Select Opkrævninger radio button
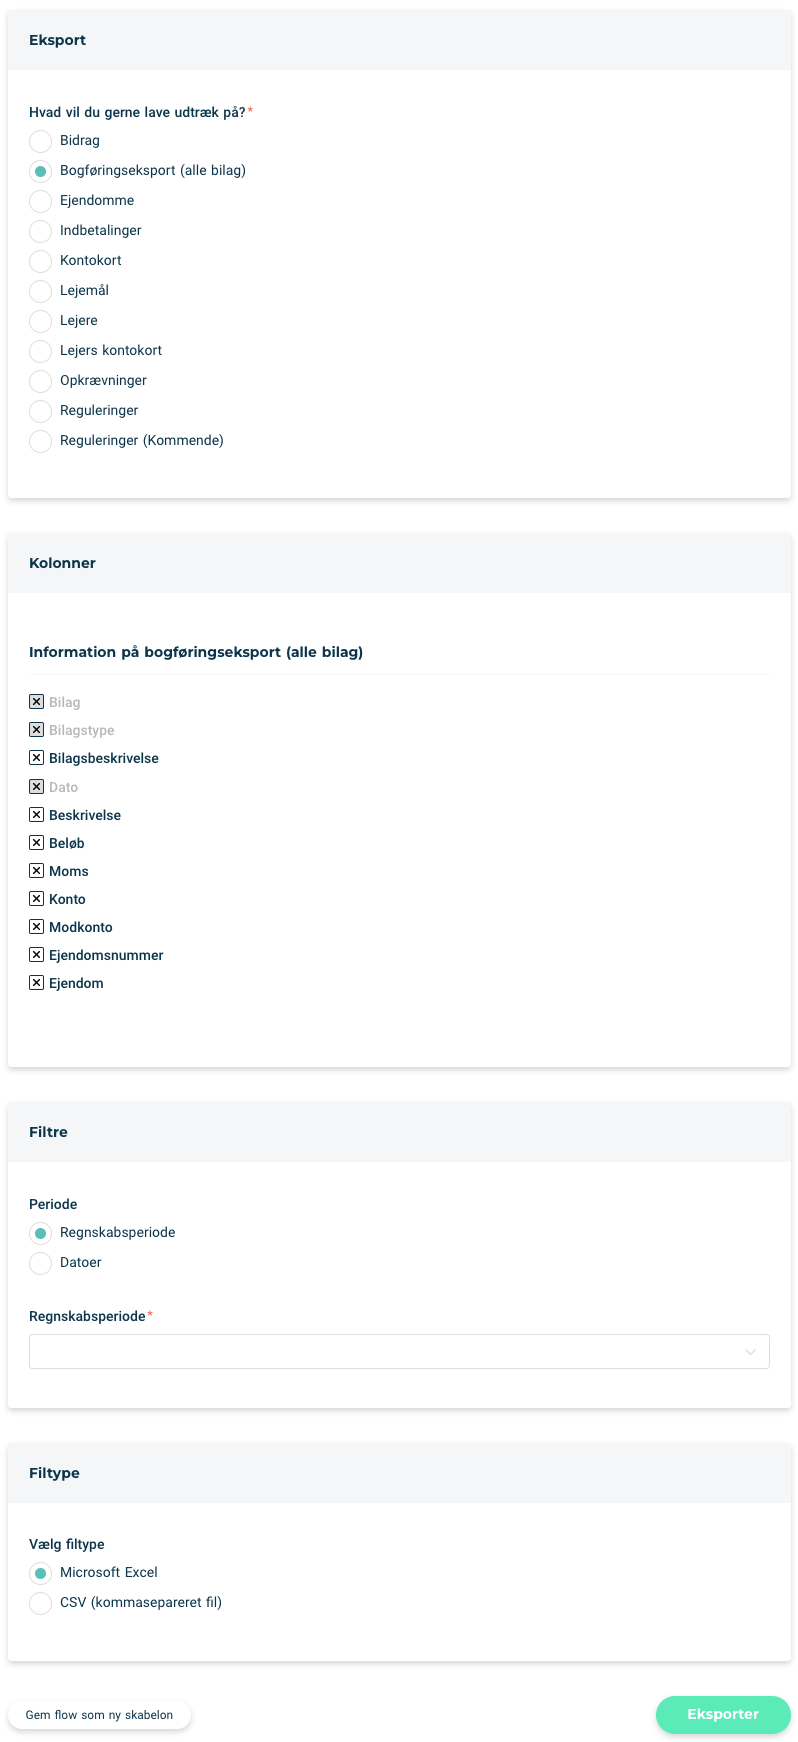Viewport: 798px width, 1742px height. 40,381
